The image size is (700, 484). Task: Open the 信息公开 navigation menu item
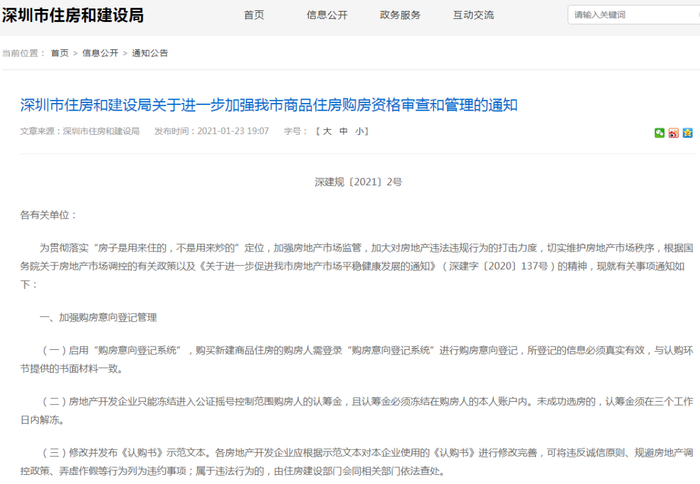[x=327, y=15]
